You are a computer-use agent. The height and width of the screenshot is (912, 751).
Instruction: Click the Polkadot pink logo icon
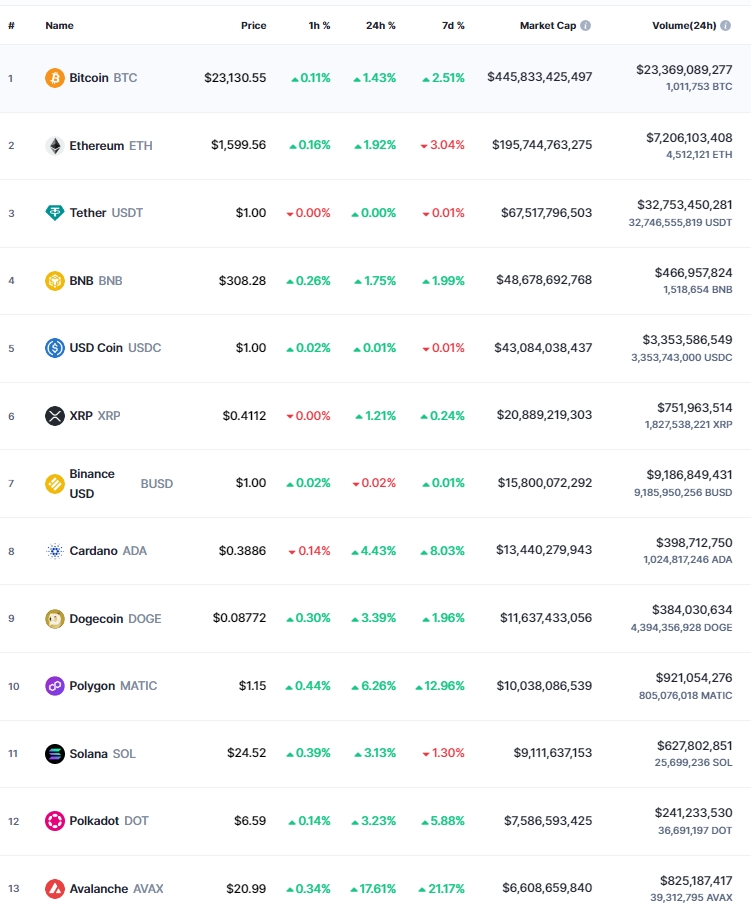(55, 821)
